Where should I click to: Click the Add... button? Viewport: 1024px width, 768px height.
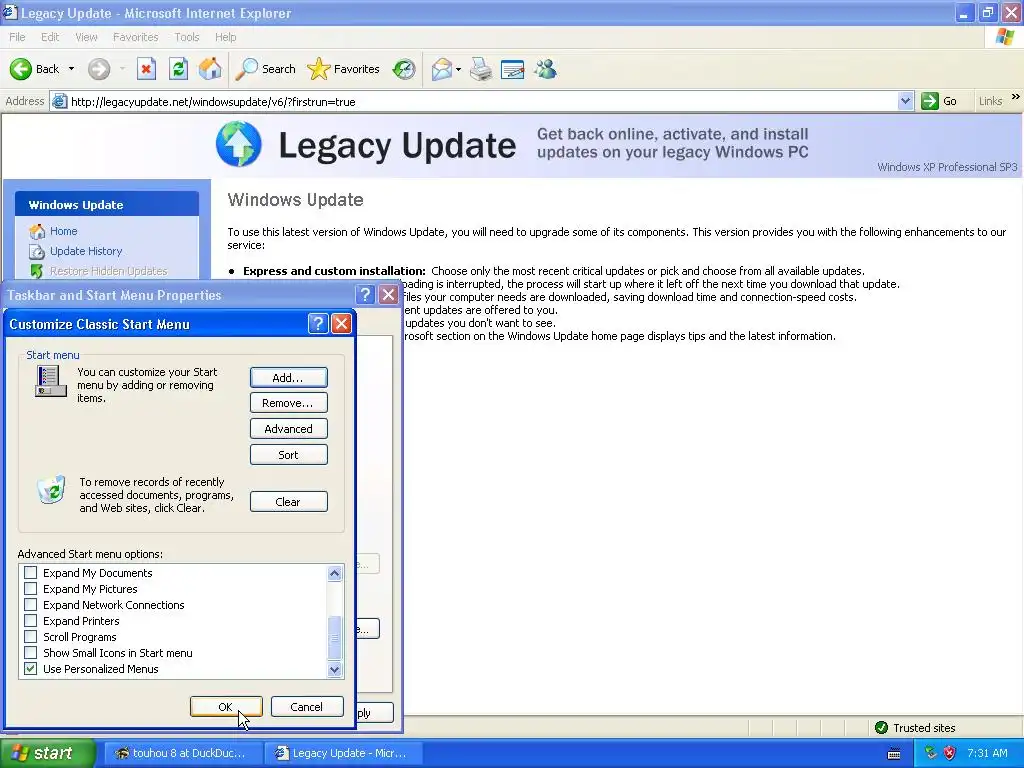click(289, 377)
